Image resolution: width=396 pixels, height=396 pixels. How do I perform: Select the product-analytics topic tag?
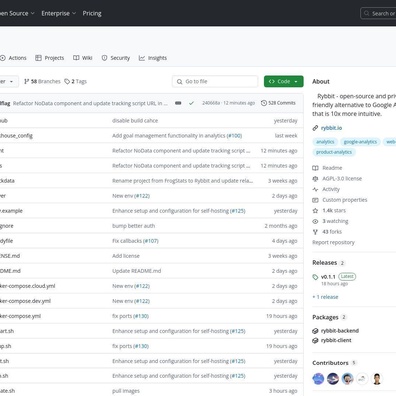point(334,152)
